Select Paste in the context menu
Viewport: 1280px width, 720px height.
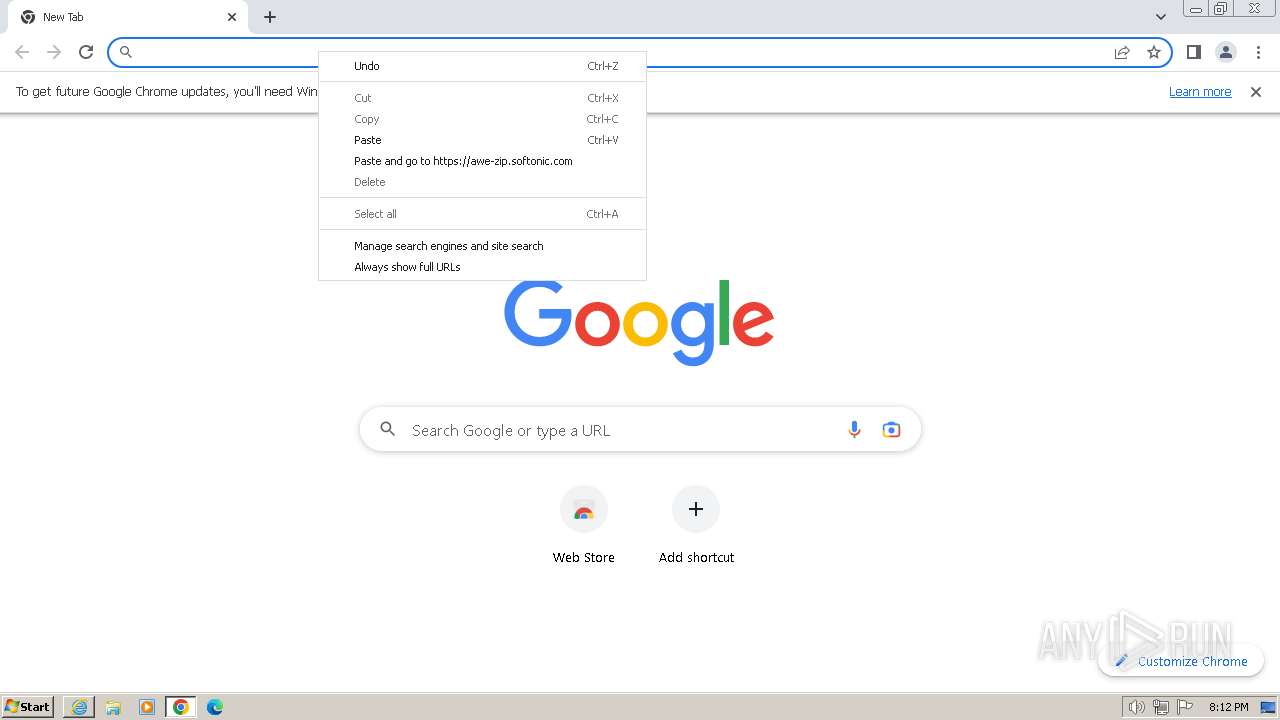pyautogui.click(x=482, y=140)
